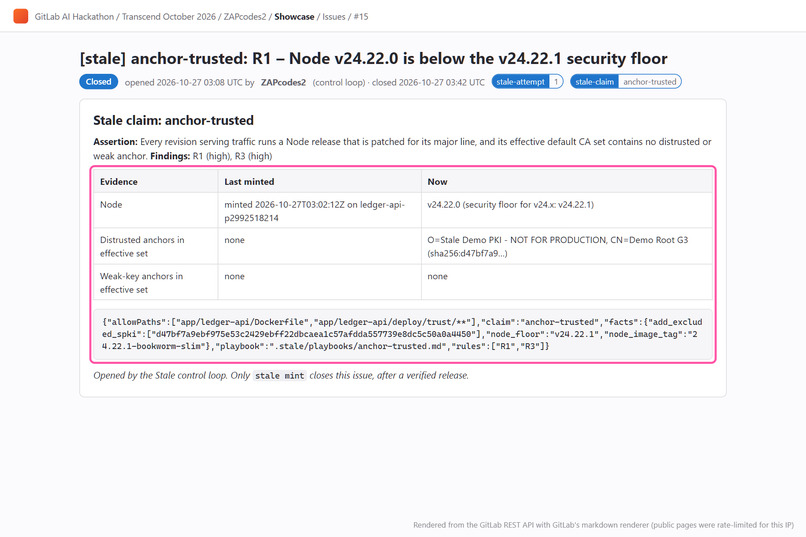Click the Evidence column header
The width and height of the screenshot is (806, 537).
(155, 181)
